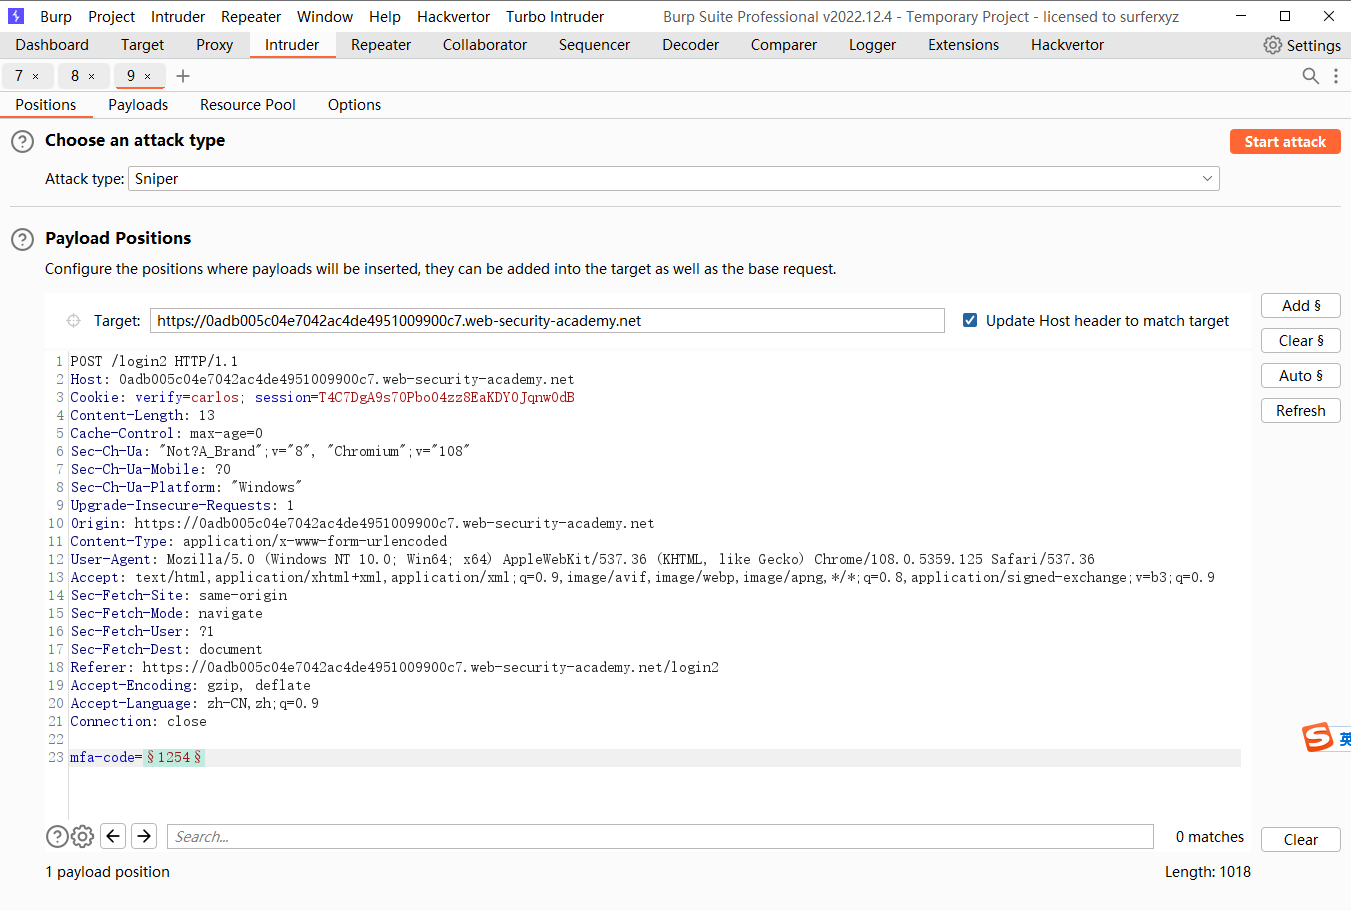
Task: Close Intruder tab 7
Action: [36, 76]
